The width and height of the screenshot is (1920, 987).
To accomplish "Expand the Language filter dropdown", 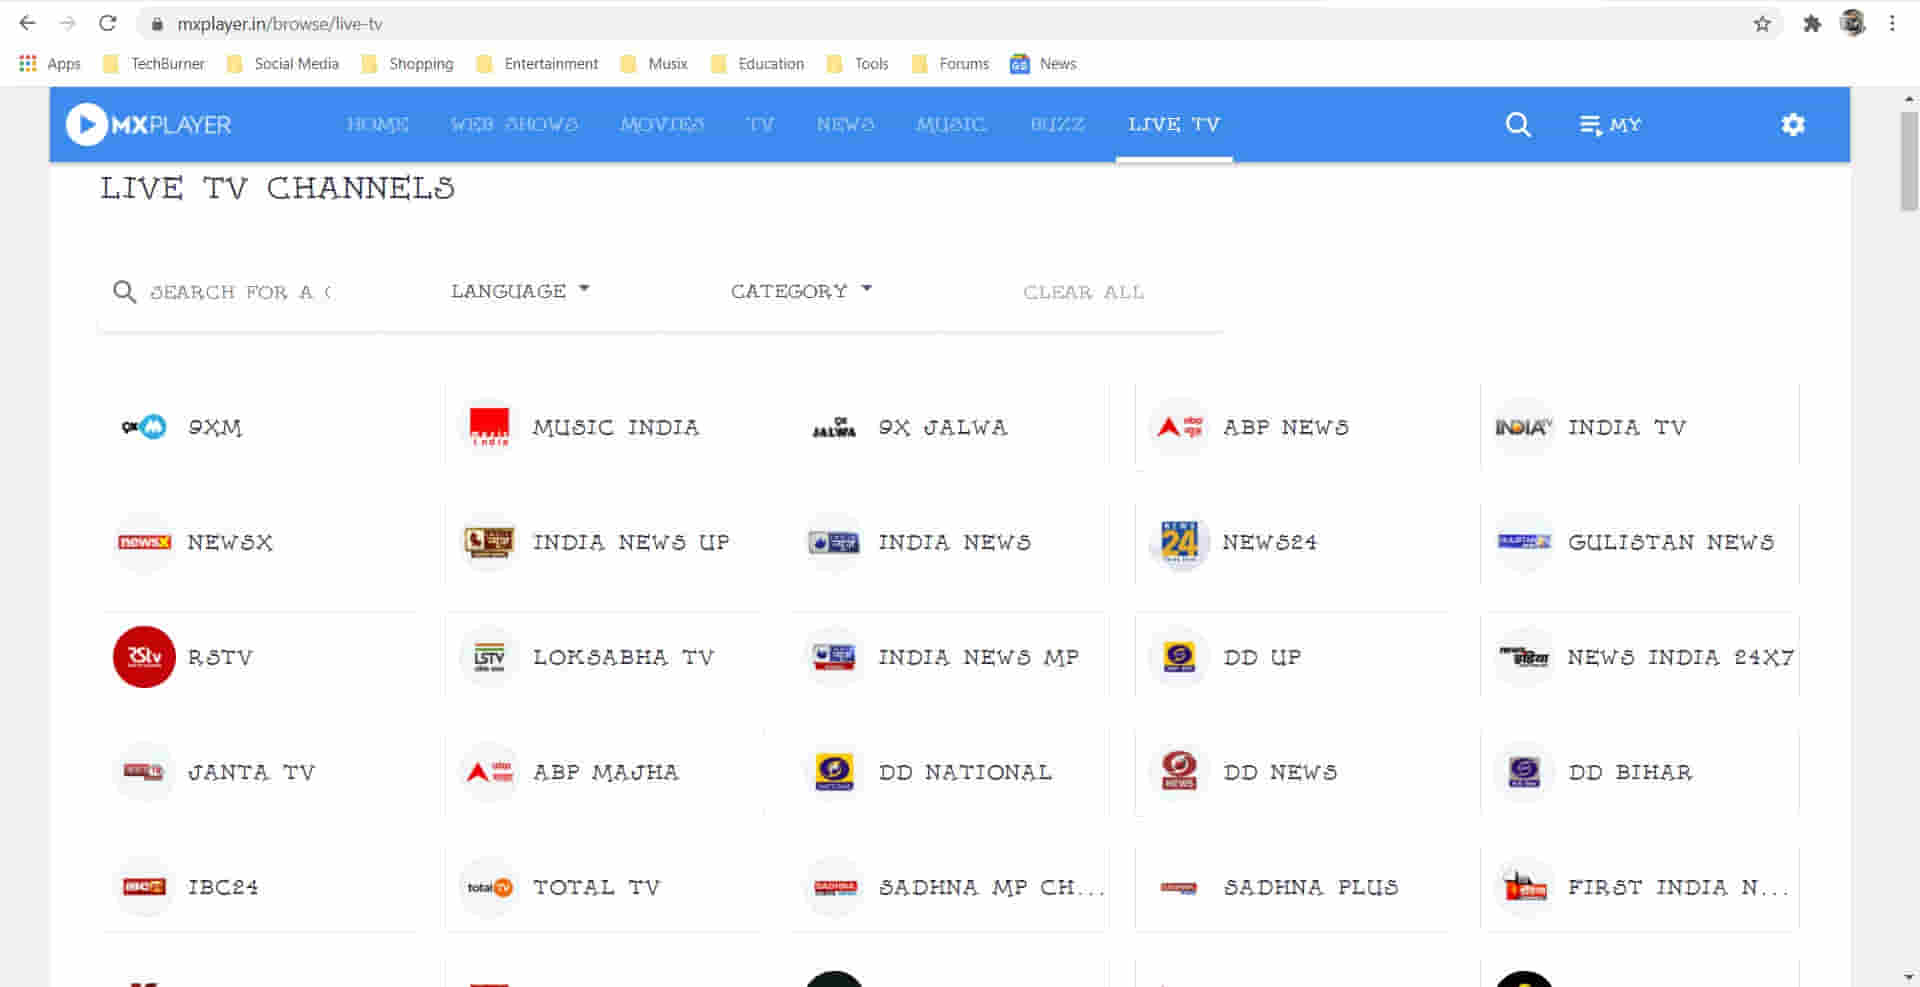I will (520, 291).
